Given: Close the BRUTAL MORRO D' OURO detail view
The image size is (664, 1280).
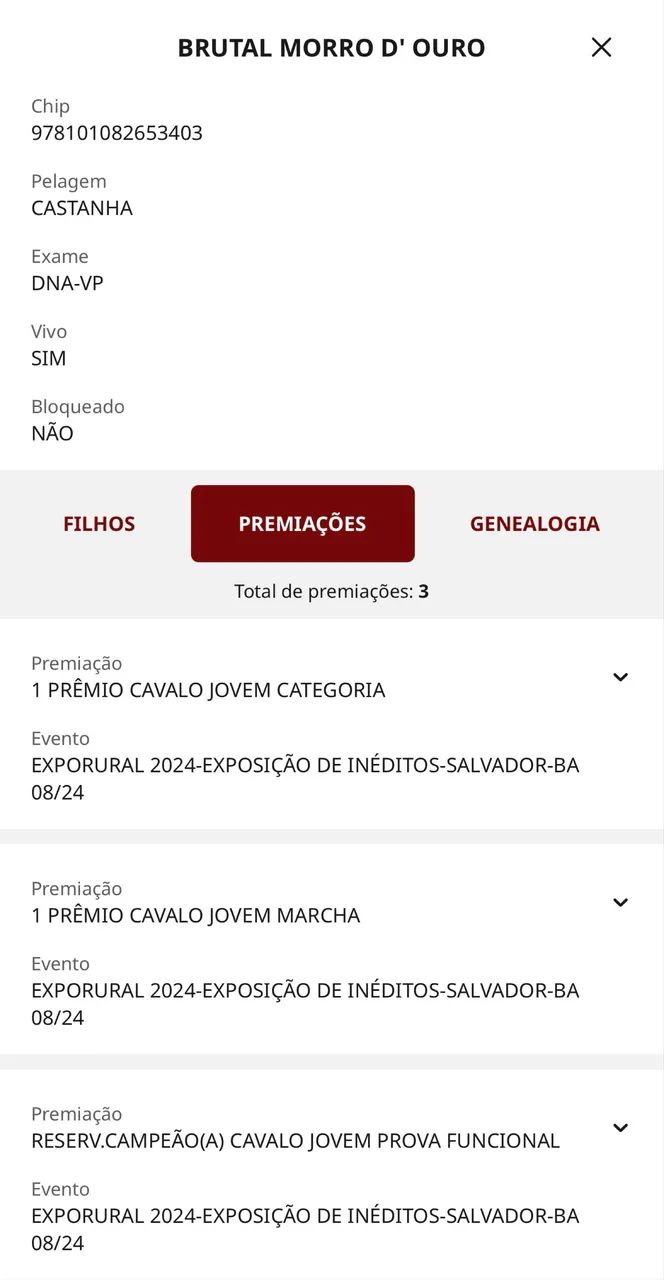Looking at the screenshot, I should click(x=601, y=47).
